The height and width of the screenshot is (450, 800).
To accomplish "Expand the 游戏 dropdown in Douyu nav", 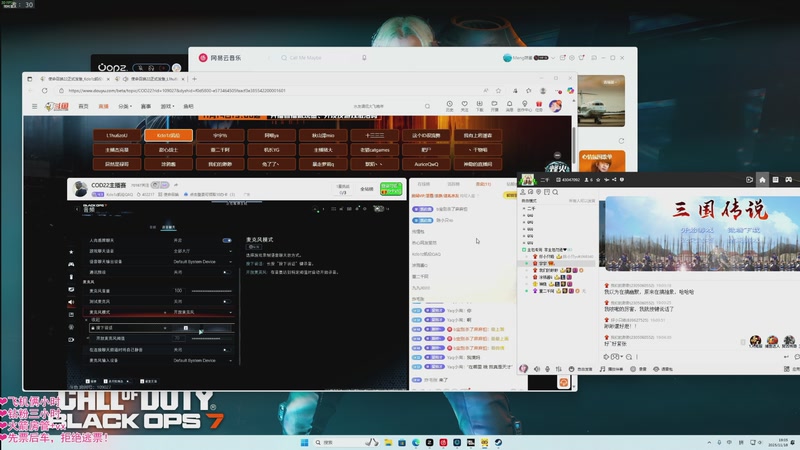I will (167, 106).
